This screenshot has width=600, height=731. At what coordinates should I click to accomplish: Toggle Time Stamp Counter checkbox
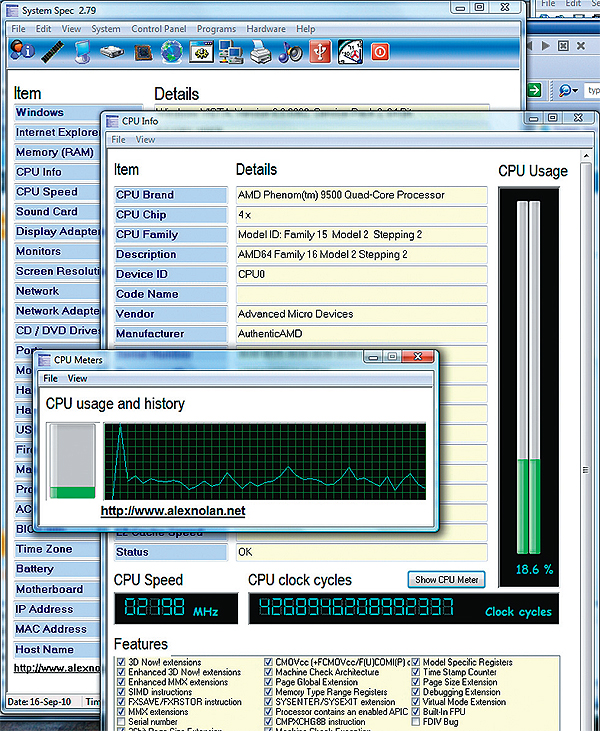(415, 672)
